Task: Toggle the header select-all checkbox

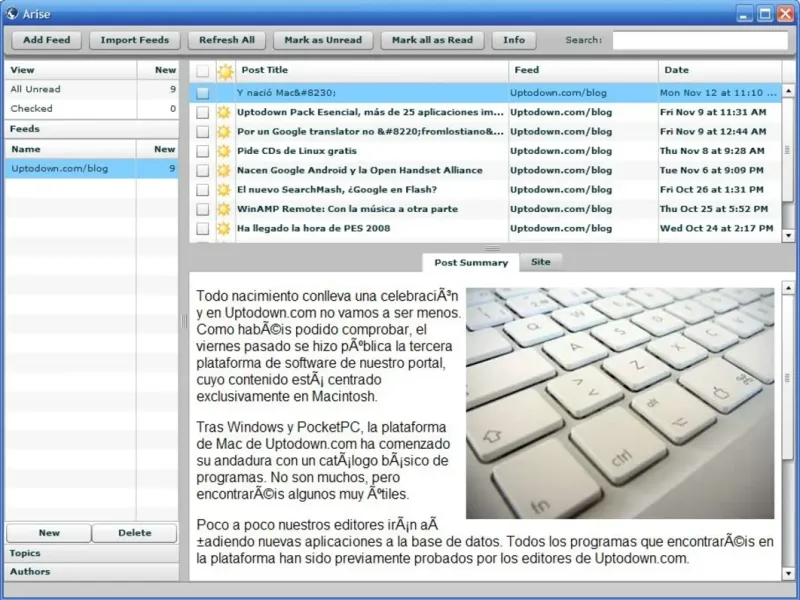Action: click(203, 71)
